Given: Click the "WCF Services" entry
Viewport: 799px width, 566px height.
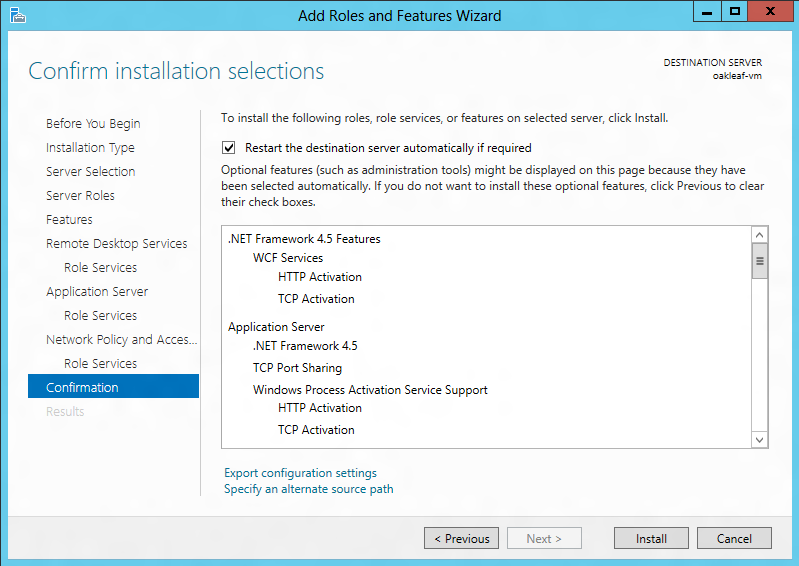Looking at the screenshot, I should 288,258.
